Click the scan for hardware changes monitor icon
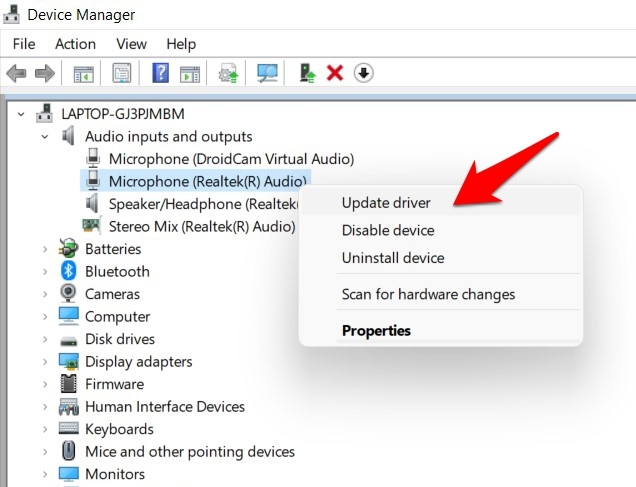 click(267, 73)
